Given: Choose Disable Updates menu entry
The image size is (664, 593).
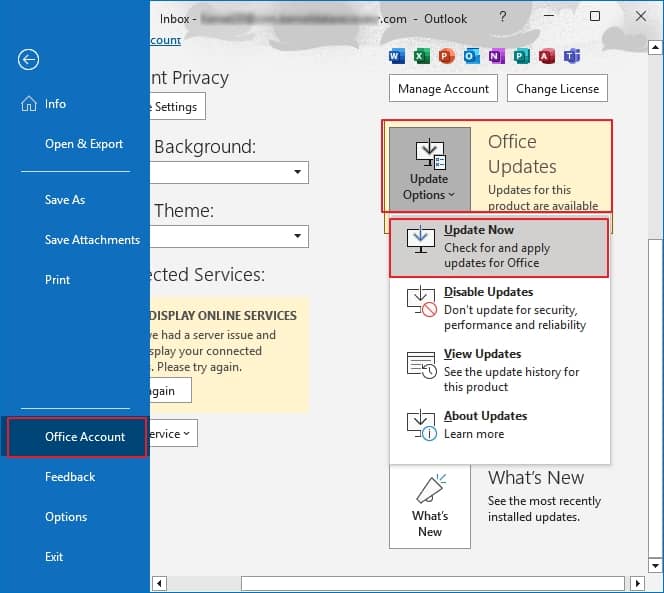Looking at the screenshot, I should click(499, 309).
